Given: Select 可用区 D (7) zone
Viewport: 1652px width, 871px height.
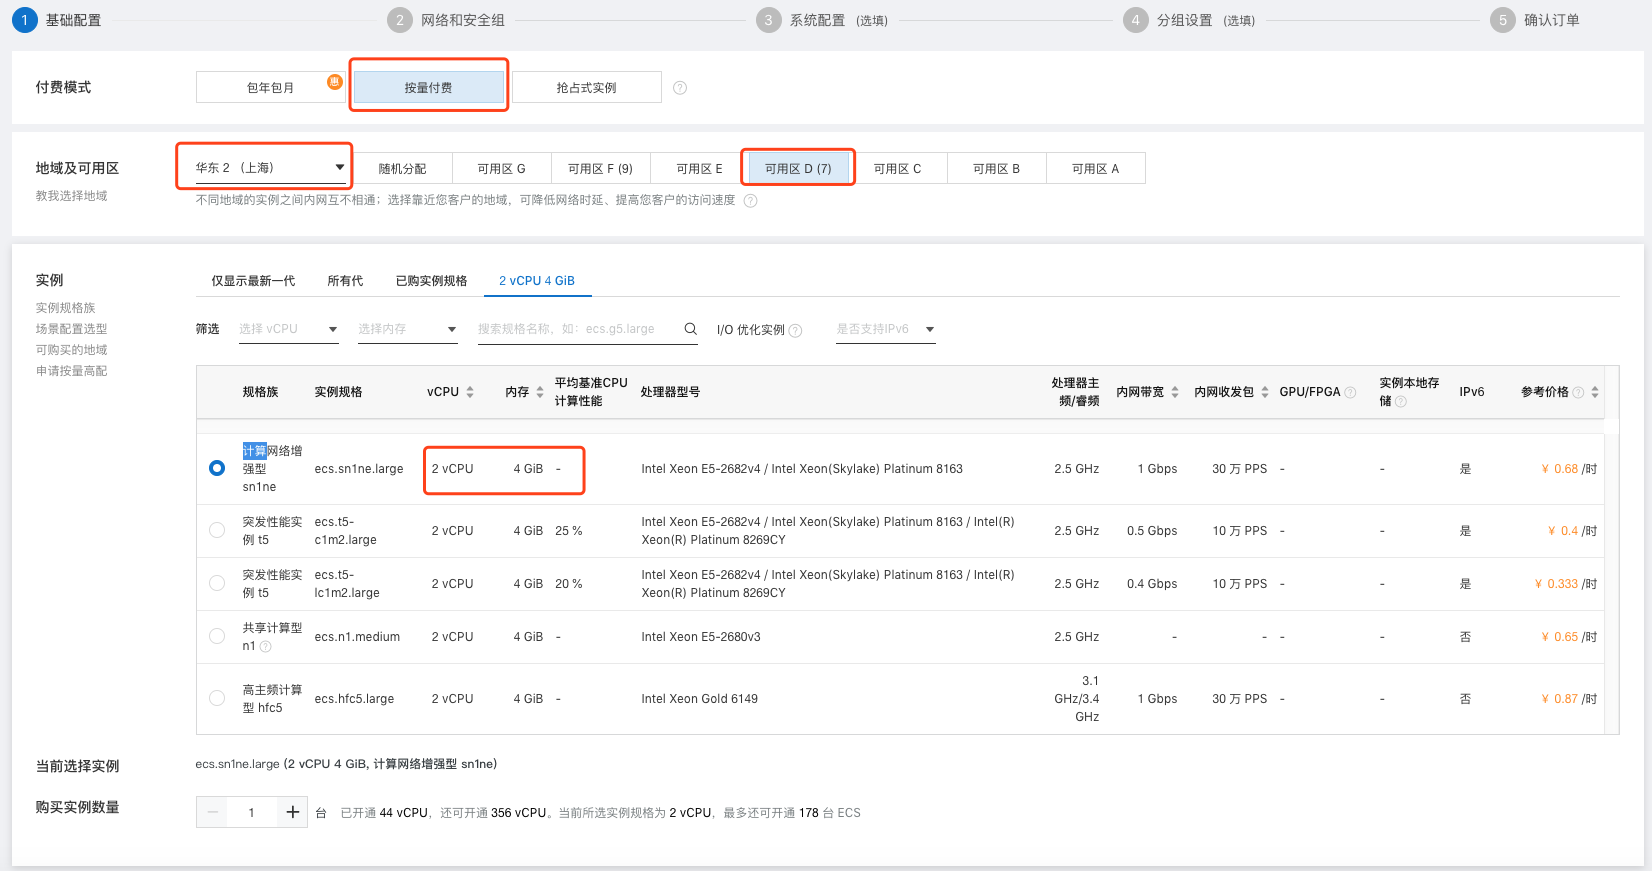Looking at the screenshot, I should point(798,168).
